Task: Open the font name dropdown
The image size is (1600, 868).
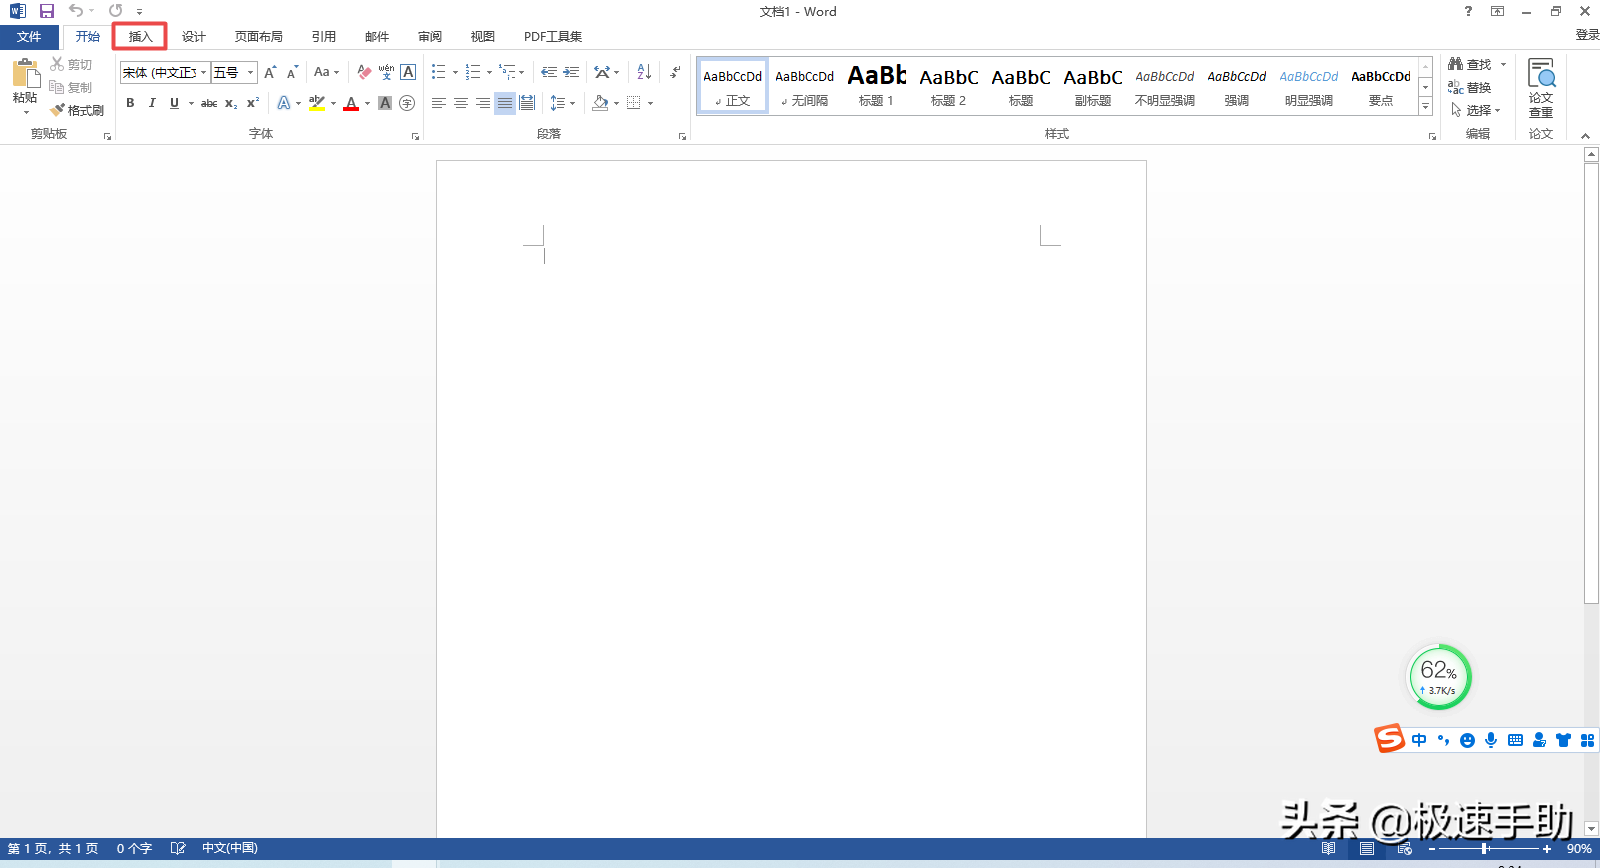Action: coord(203,73)
